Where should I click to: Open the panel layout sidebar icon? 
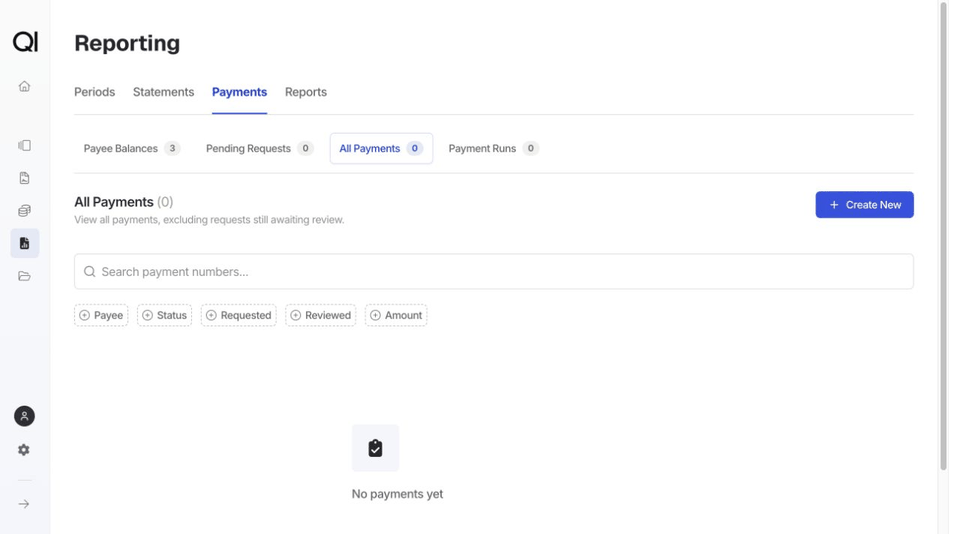pos(24,146)
